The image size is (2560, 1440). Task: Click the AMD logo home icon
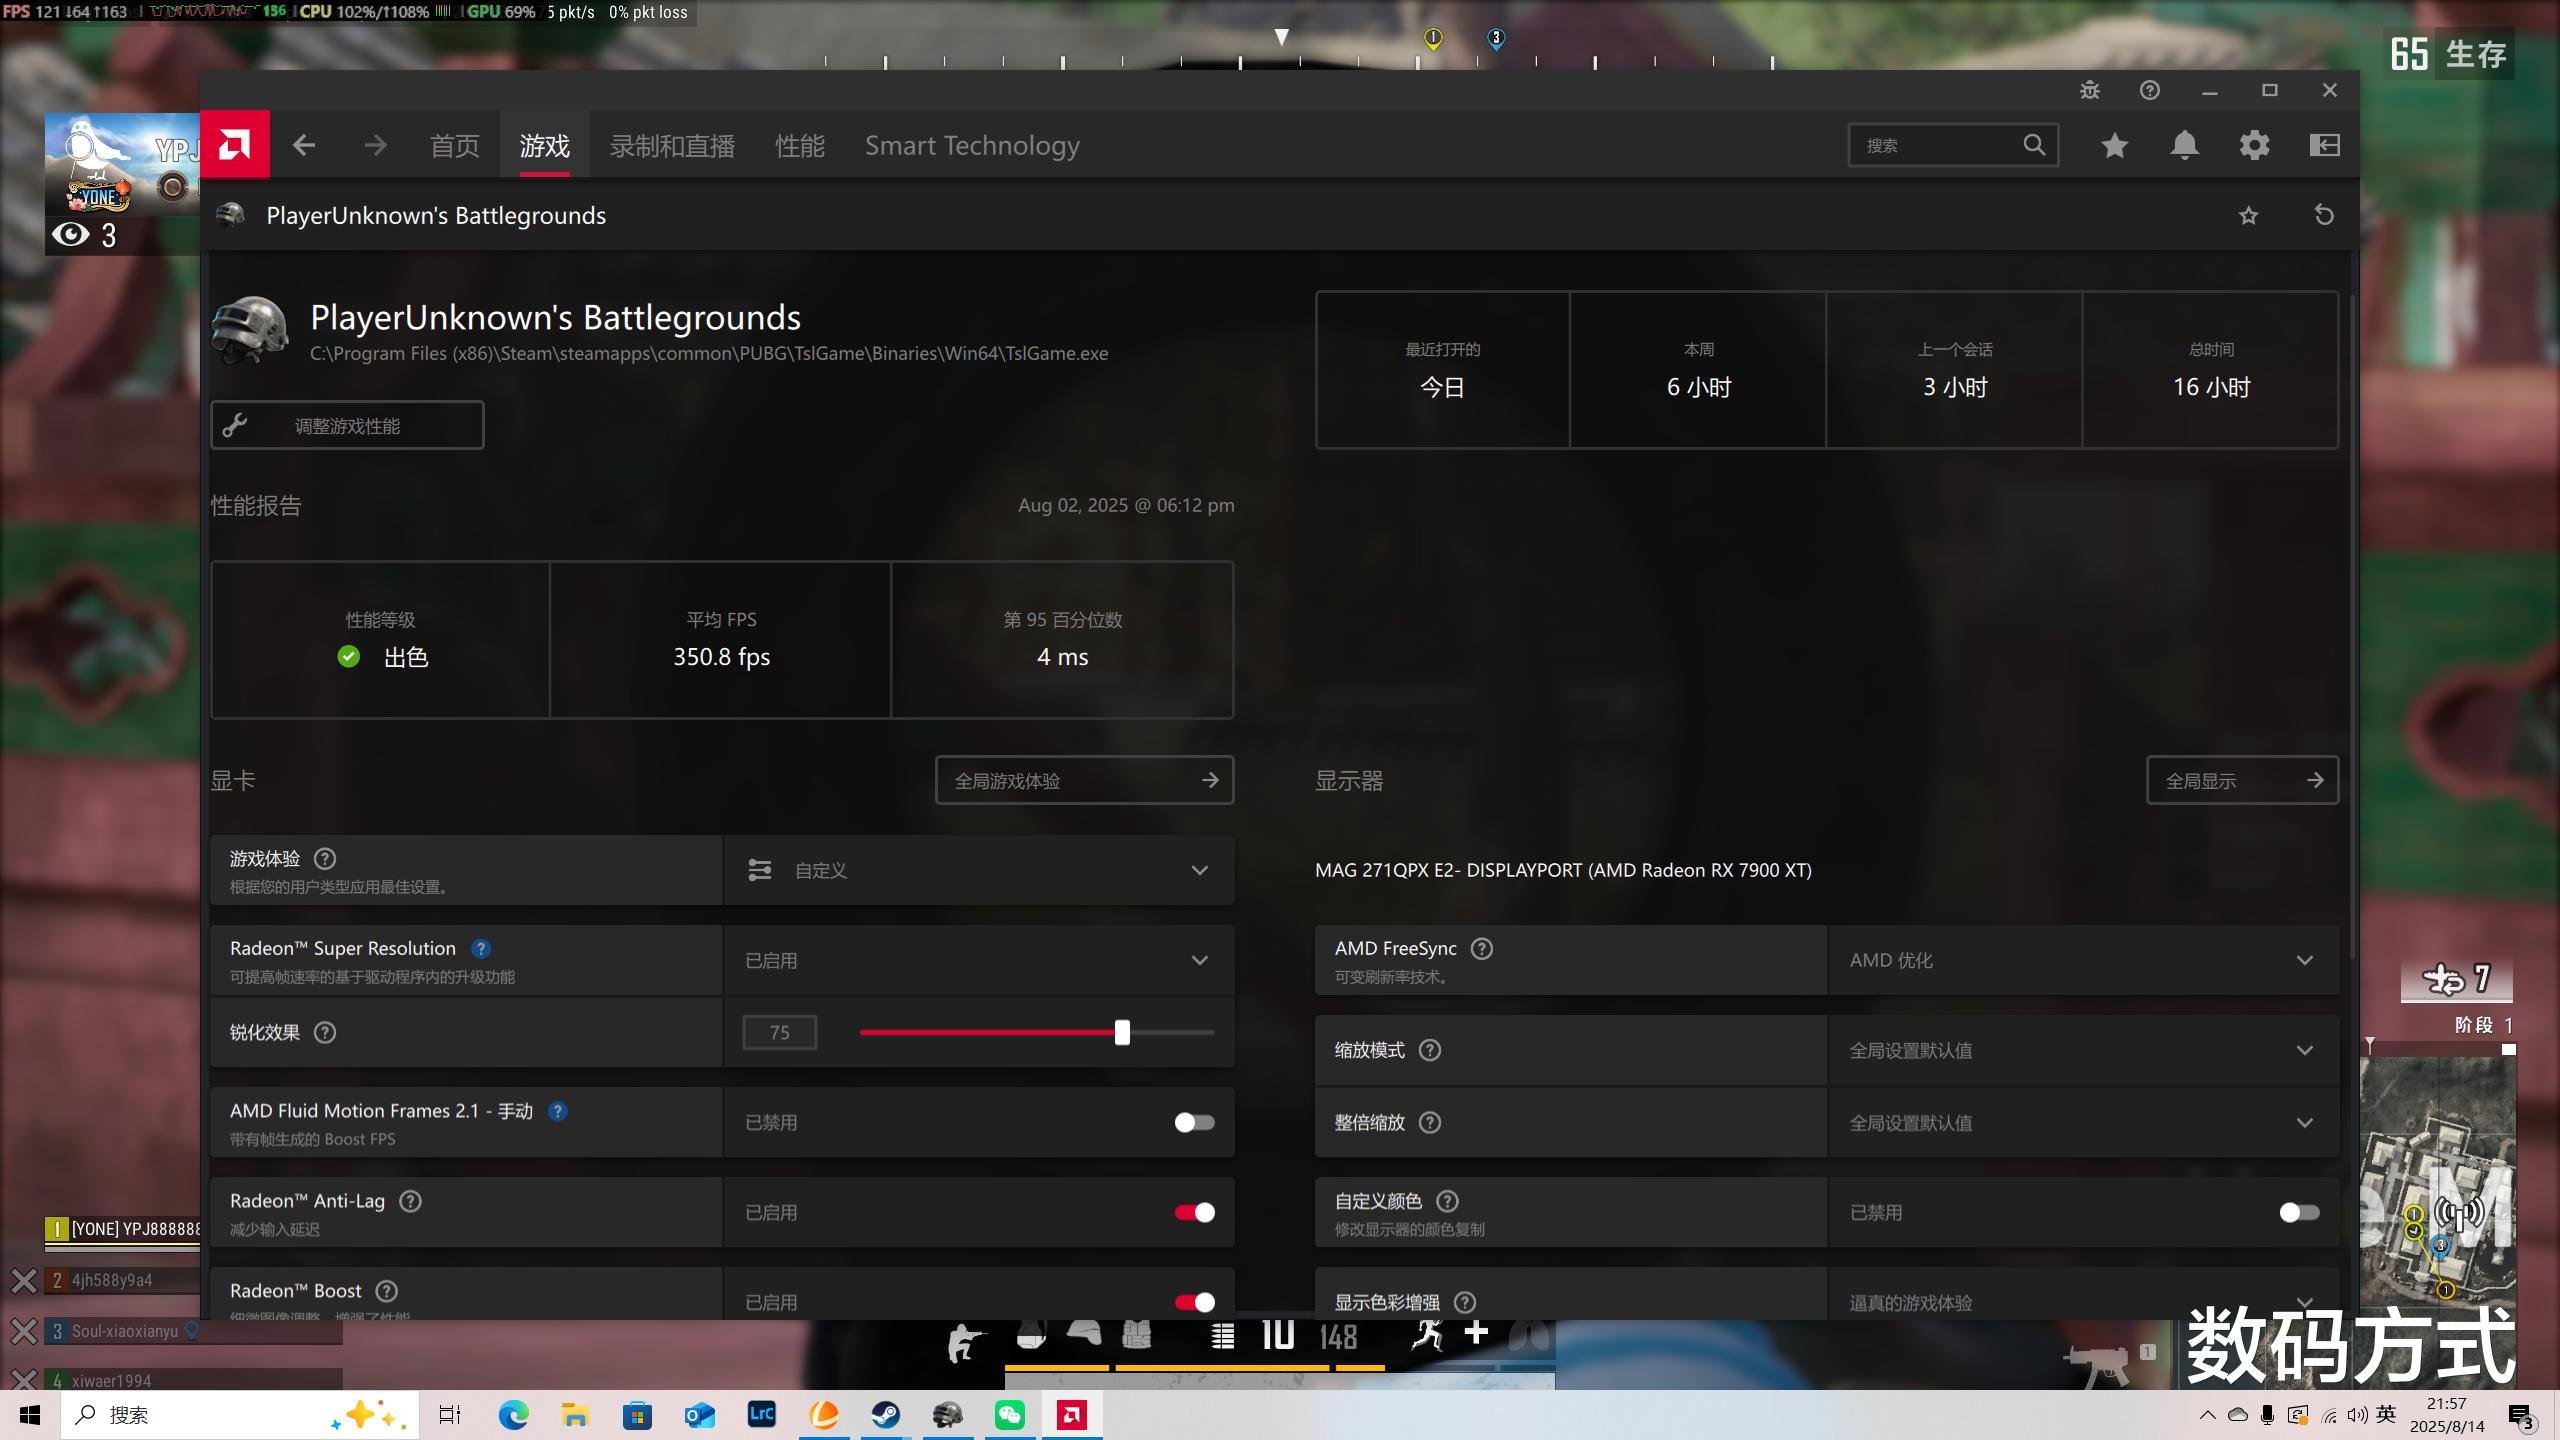(x=234, y=145)
